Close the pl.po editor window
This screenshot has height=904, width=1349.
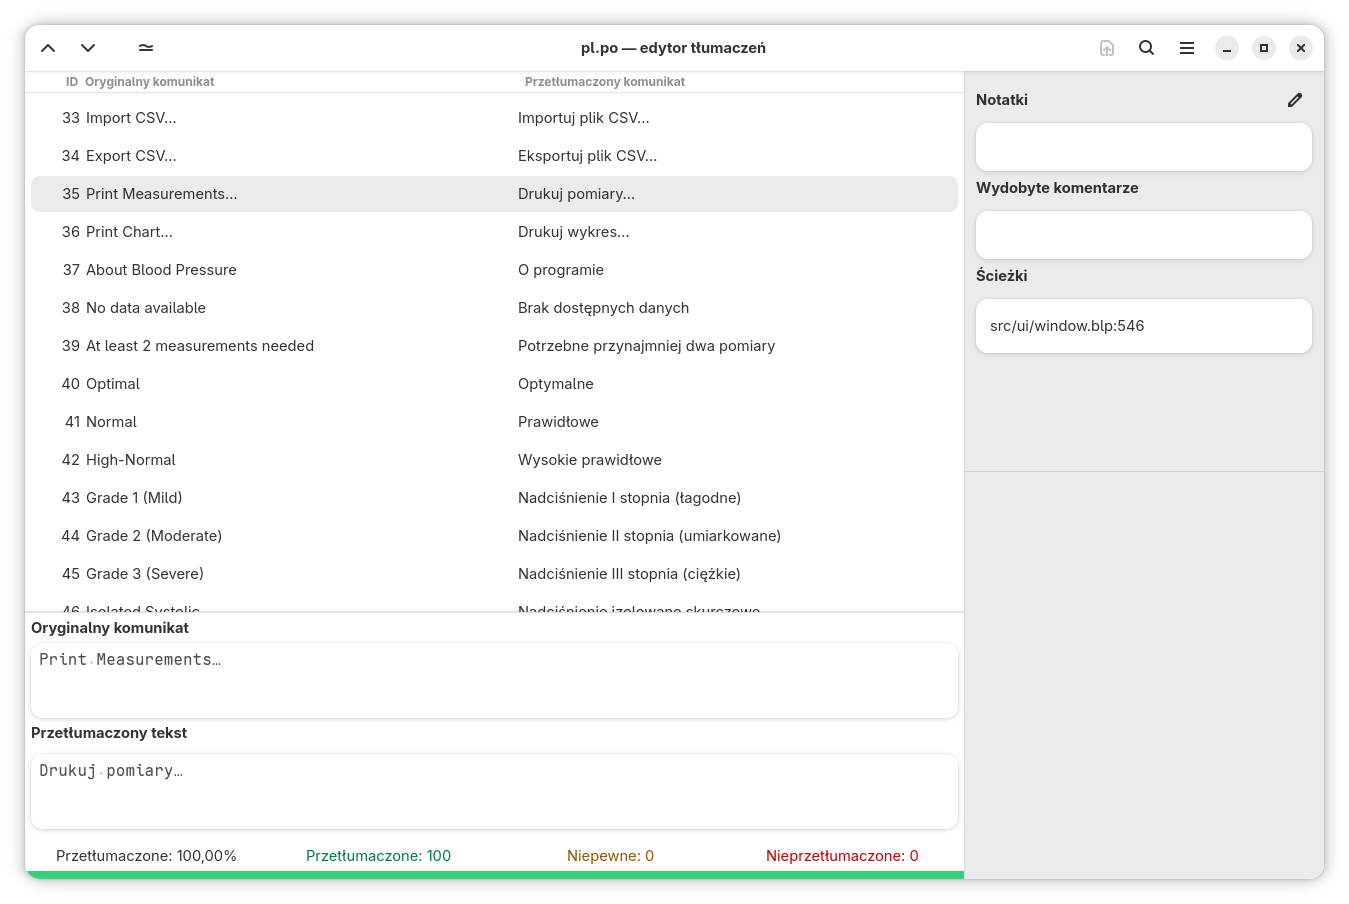click(x=1301, y=48)
